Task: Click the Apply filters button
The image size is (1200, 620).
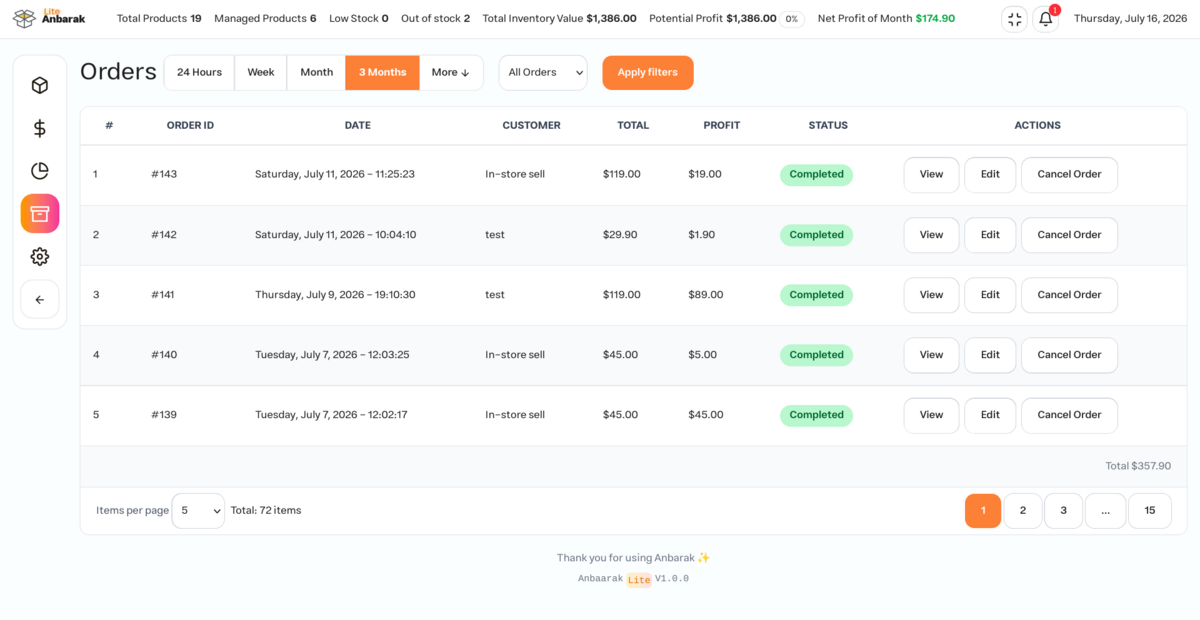Action: pos(648,73)
